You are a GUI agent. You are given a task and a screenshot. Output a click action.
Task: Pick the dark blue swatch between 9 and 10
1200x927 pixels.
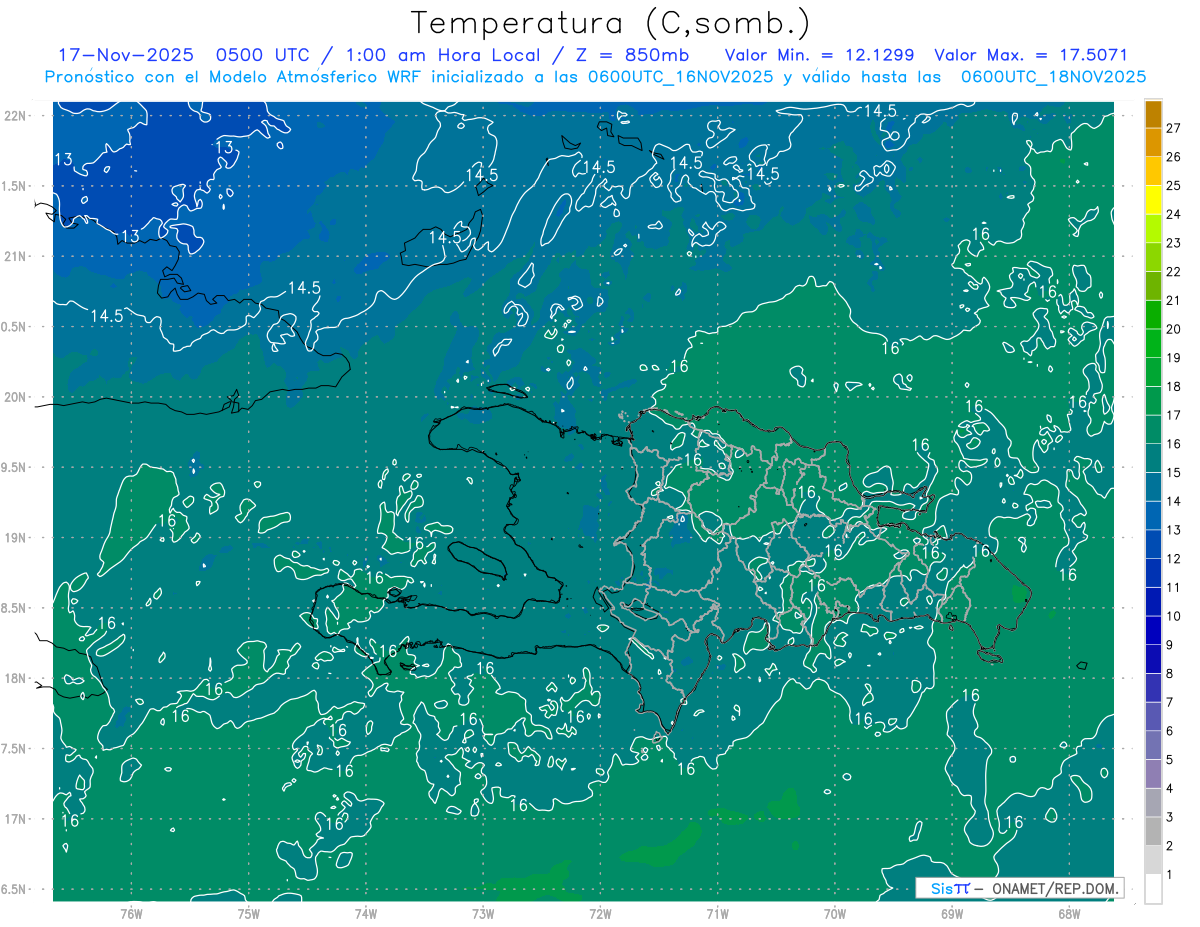[1154, 631]
